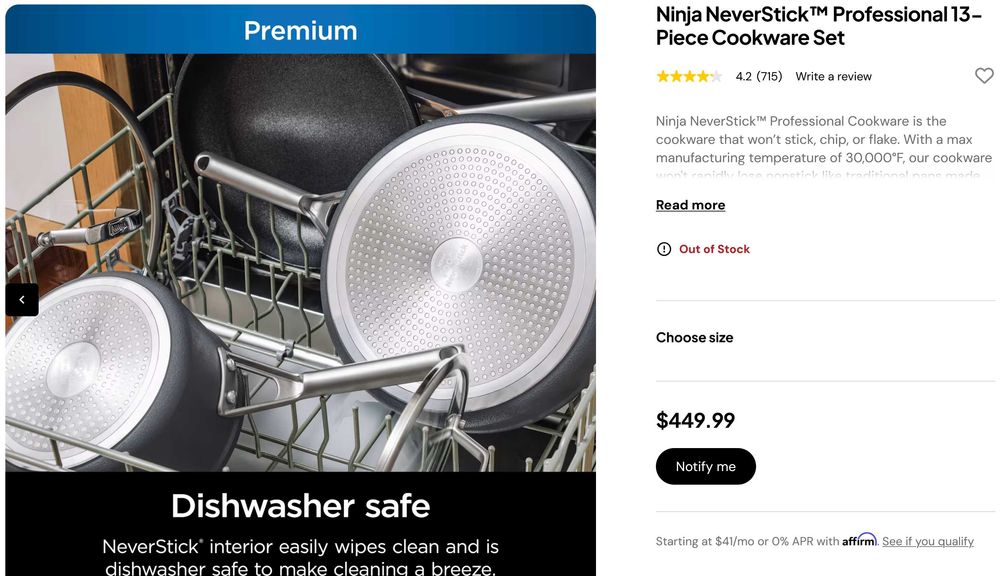Click the Notify me button
Screen dimensions: 1000x576
[705, 466]
